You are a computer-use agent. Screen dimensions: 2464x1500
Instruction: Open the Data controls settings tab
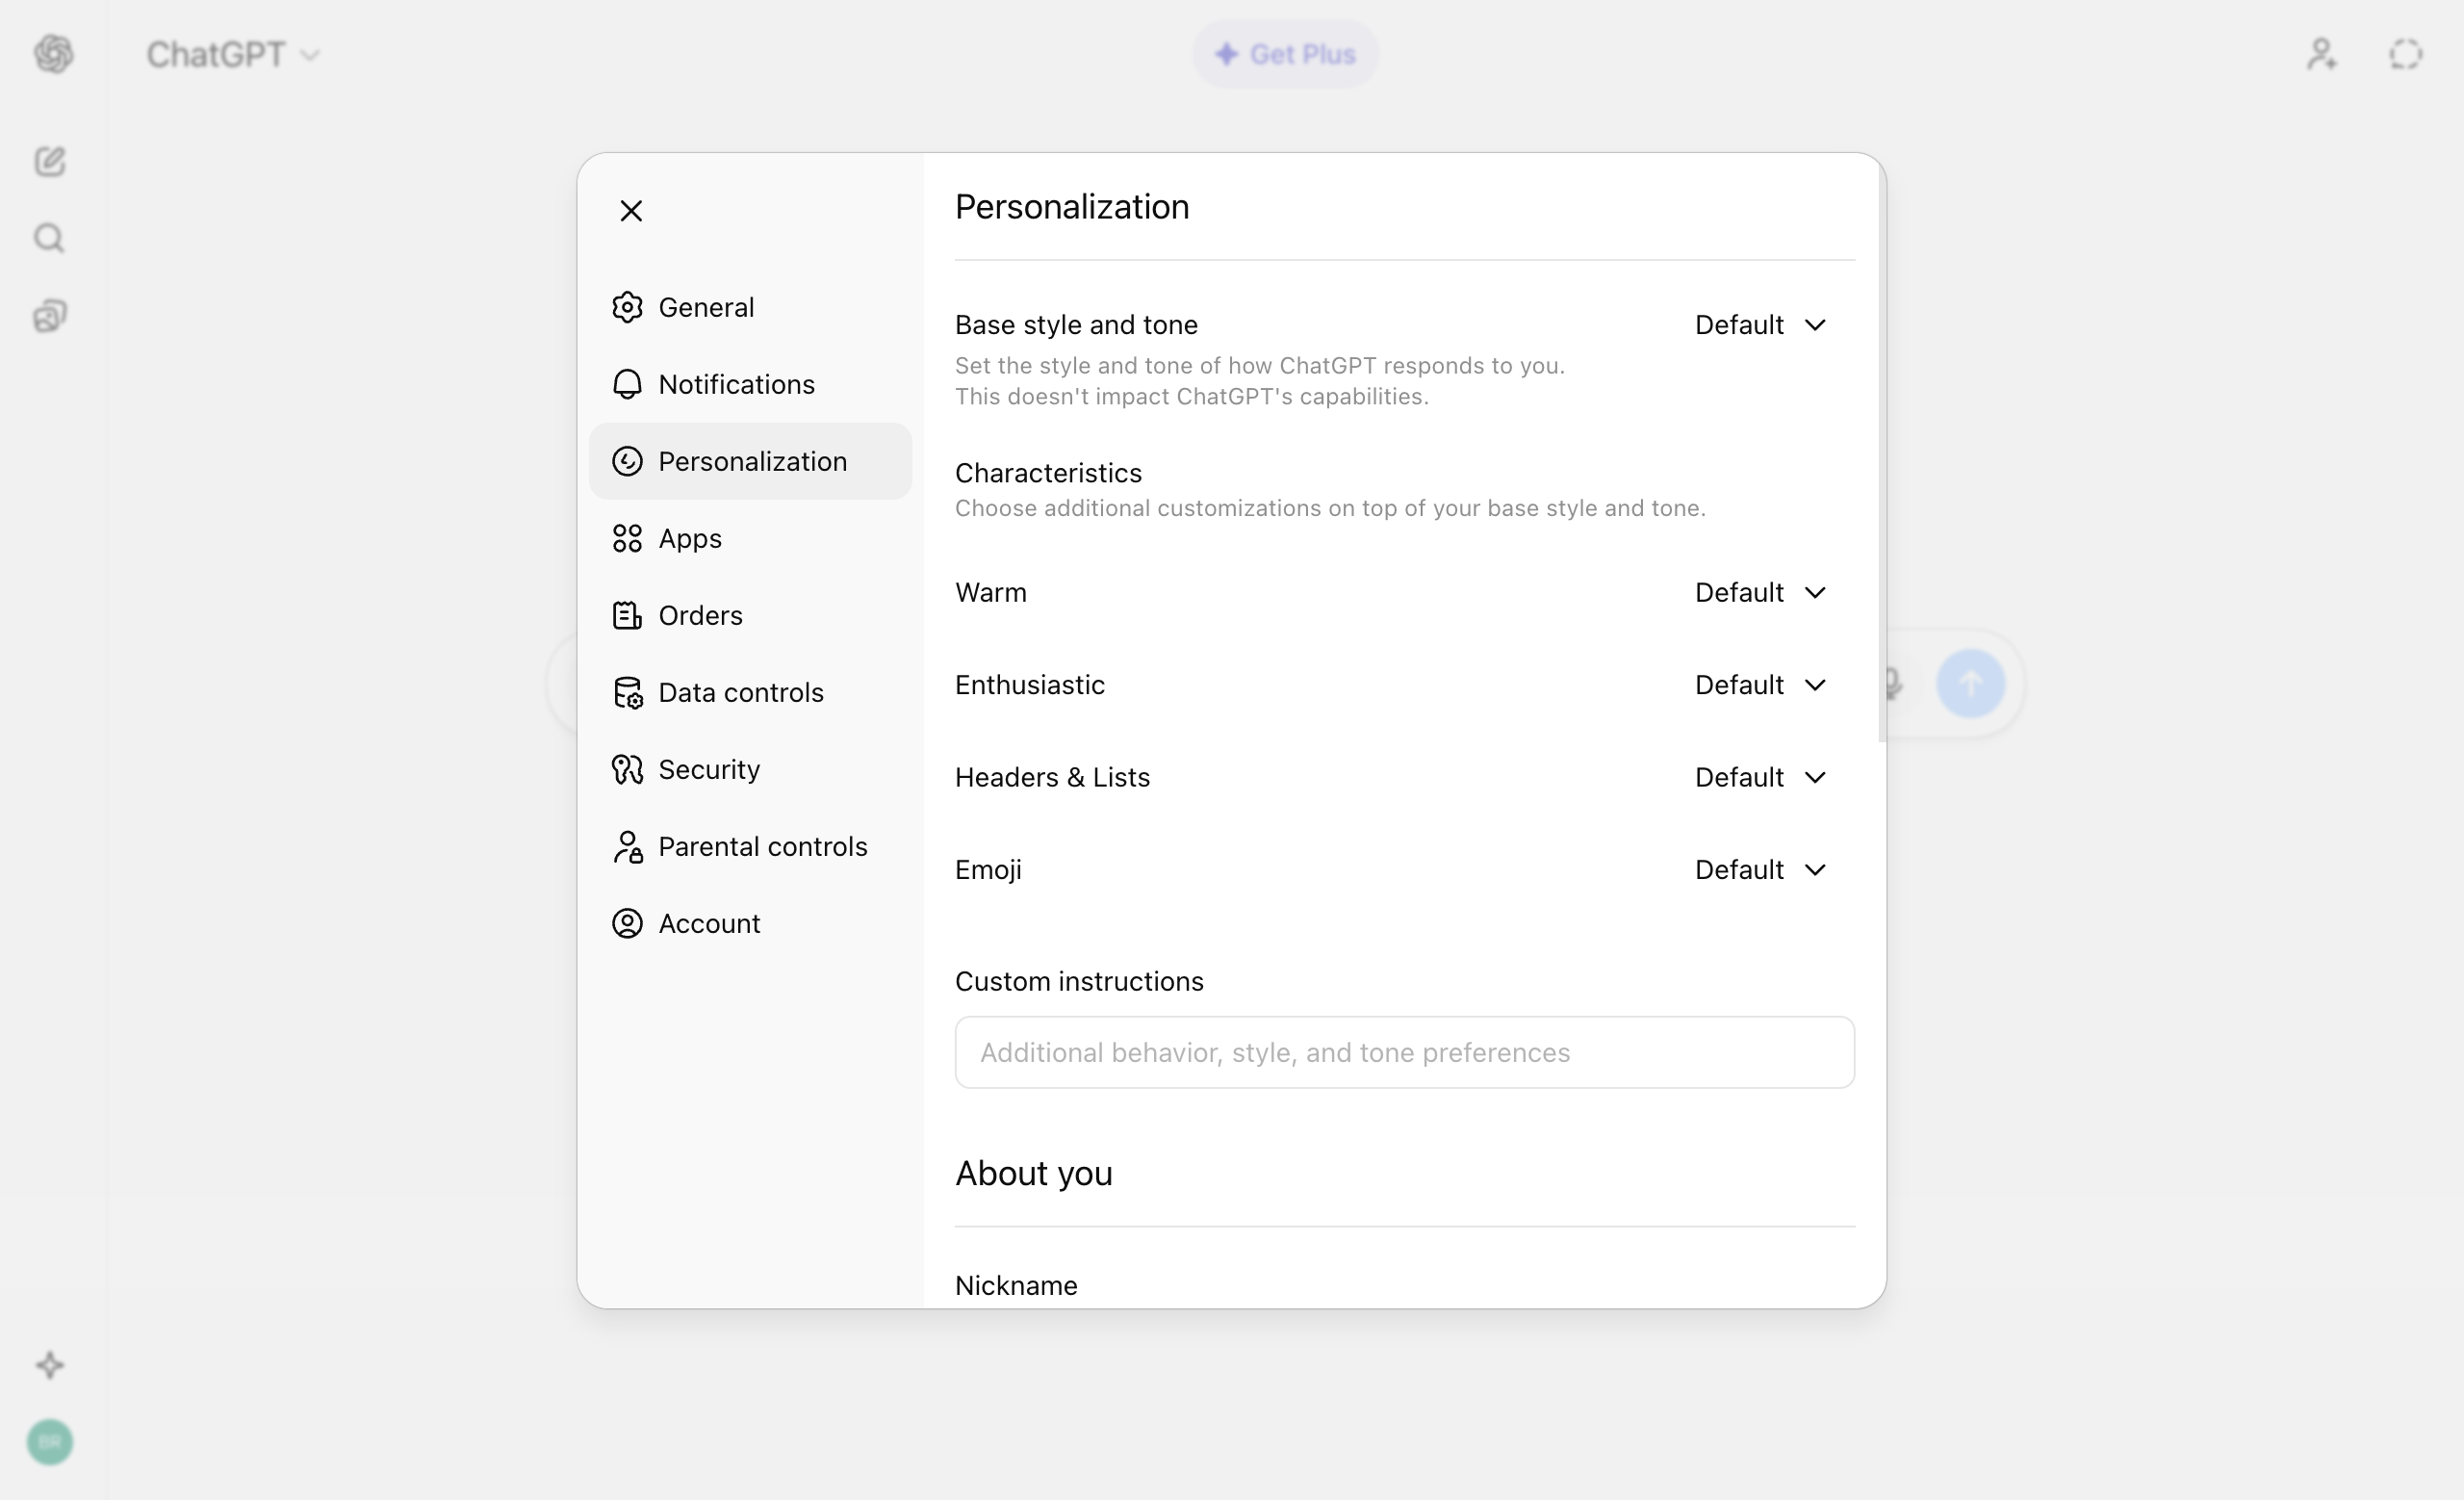point(740,692)
